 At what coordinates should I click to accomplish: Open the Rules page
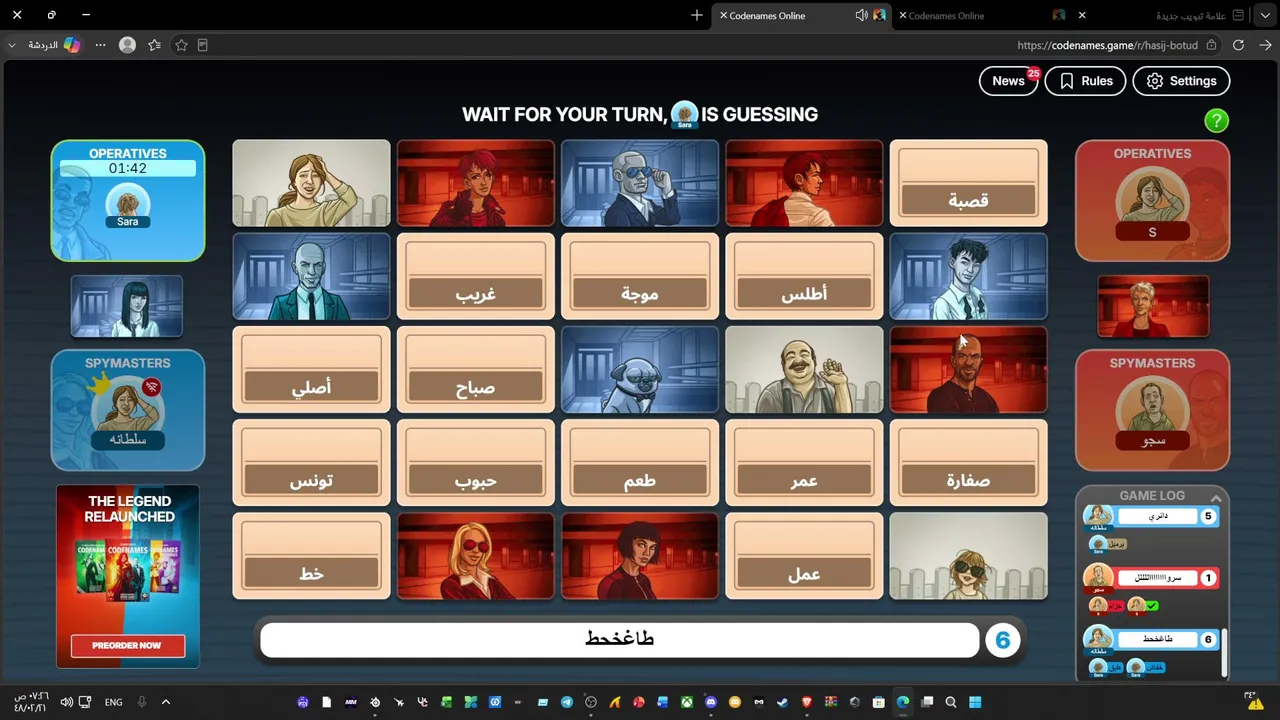(1085, 81)
